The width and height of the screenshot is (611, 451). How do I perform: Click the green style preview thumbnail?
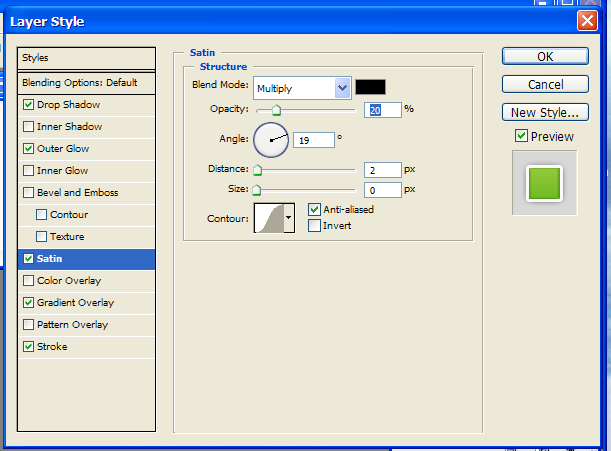(x=545, y=183)
